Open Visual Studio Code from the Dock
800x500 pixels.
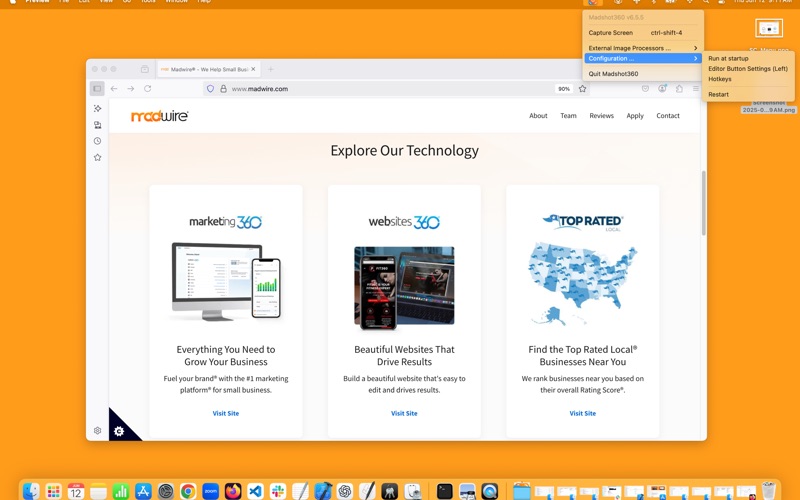(255, 491)
